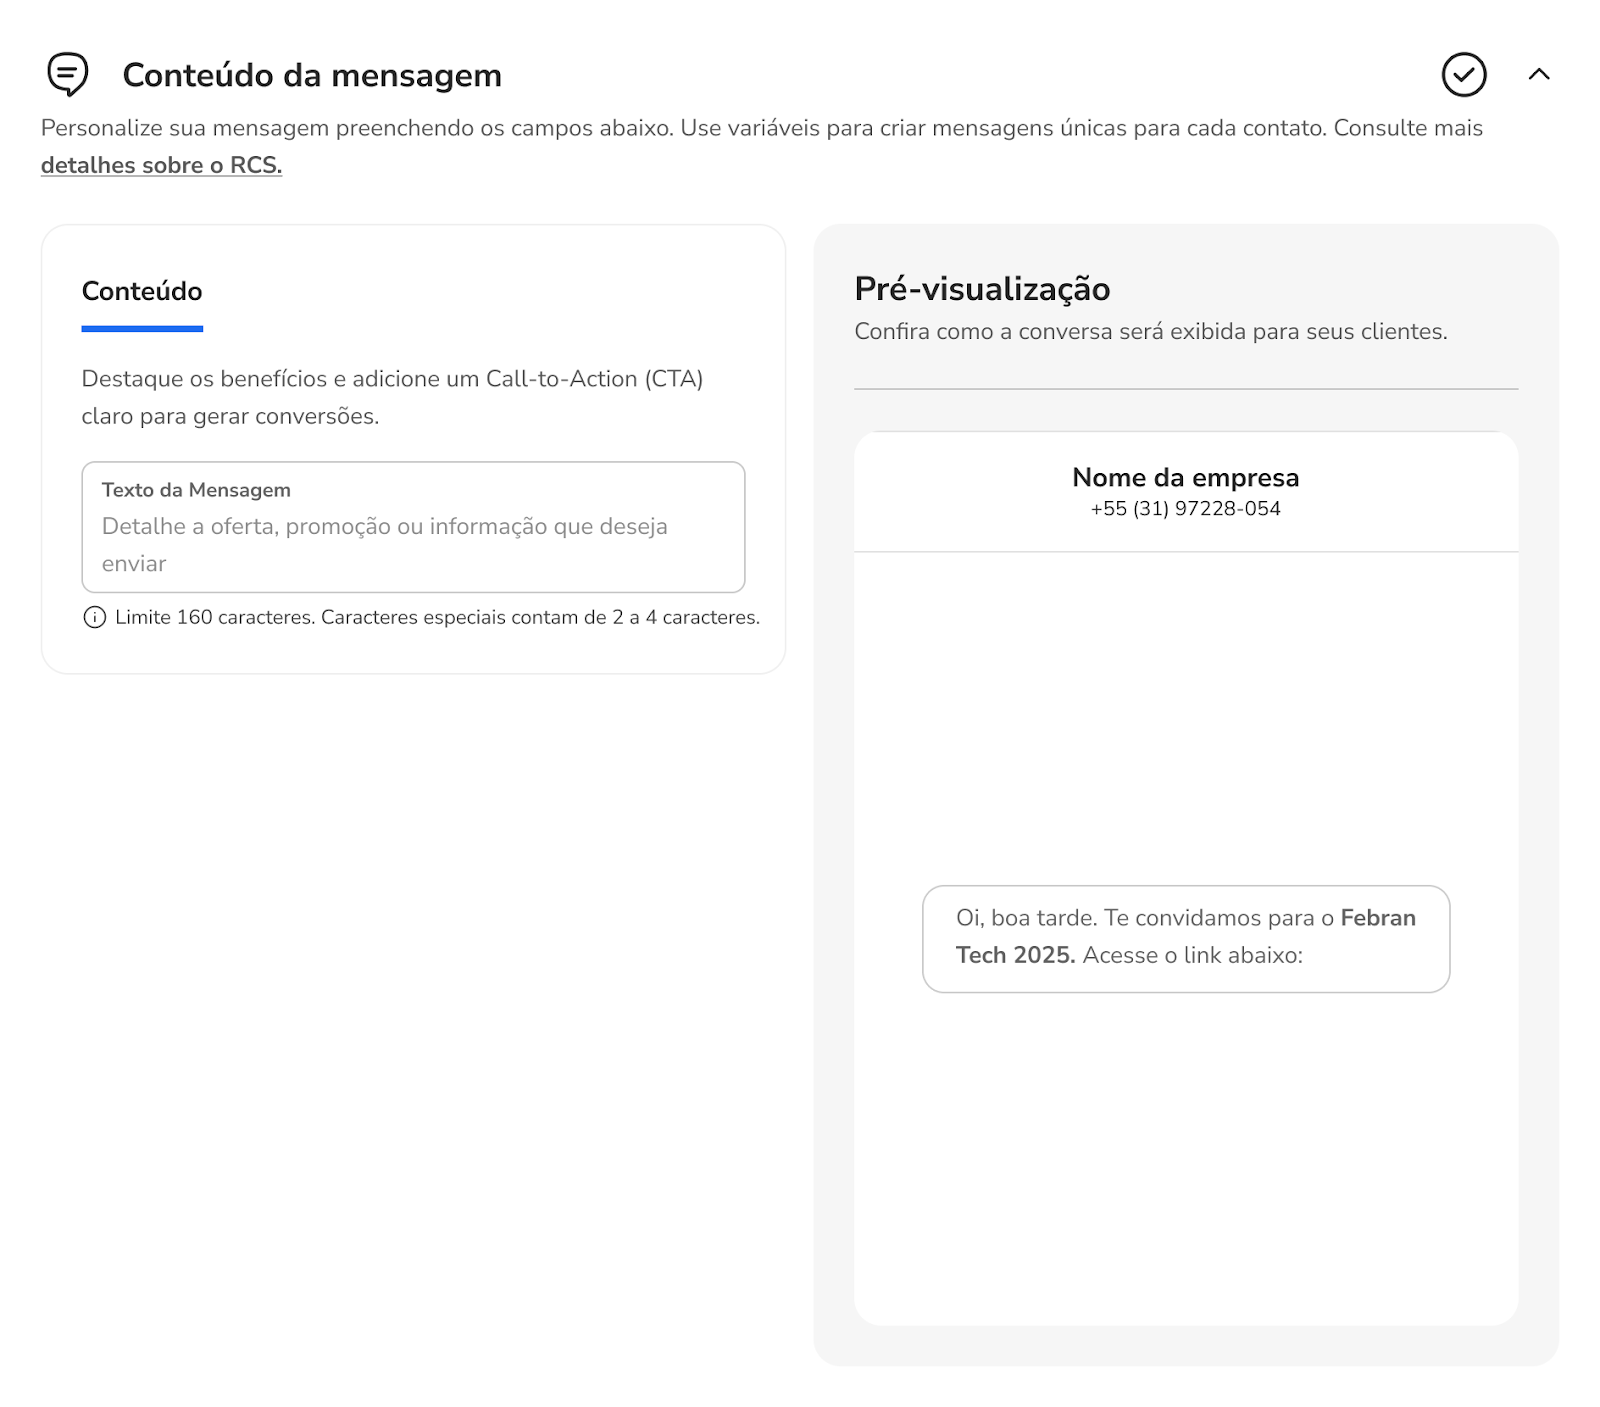Click "Nome da empresa" in the preview

(x=1185, y=478)
